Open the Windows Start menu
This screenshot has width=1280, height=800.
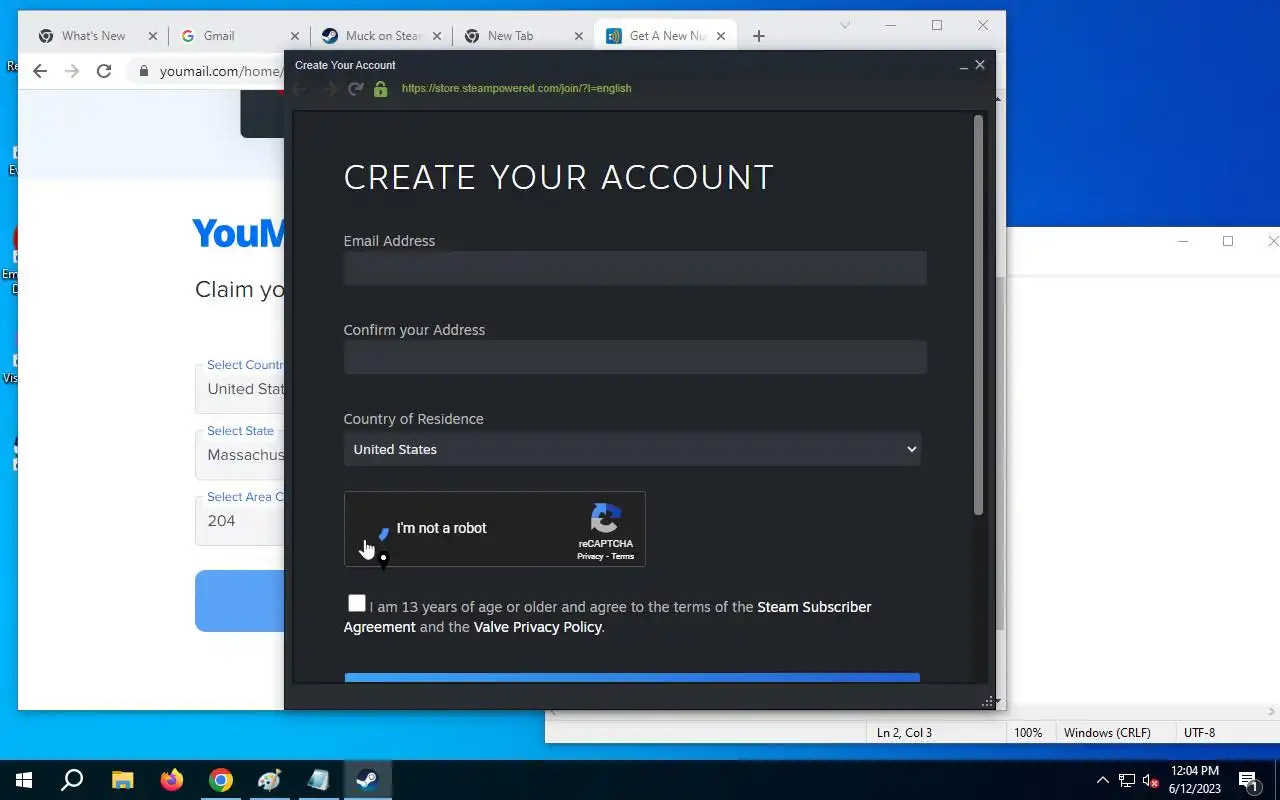pyautogui.click(x=24, y=780)
